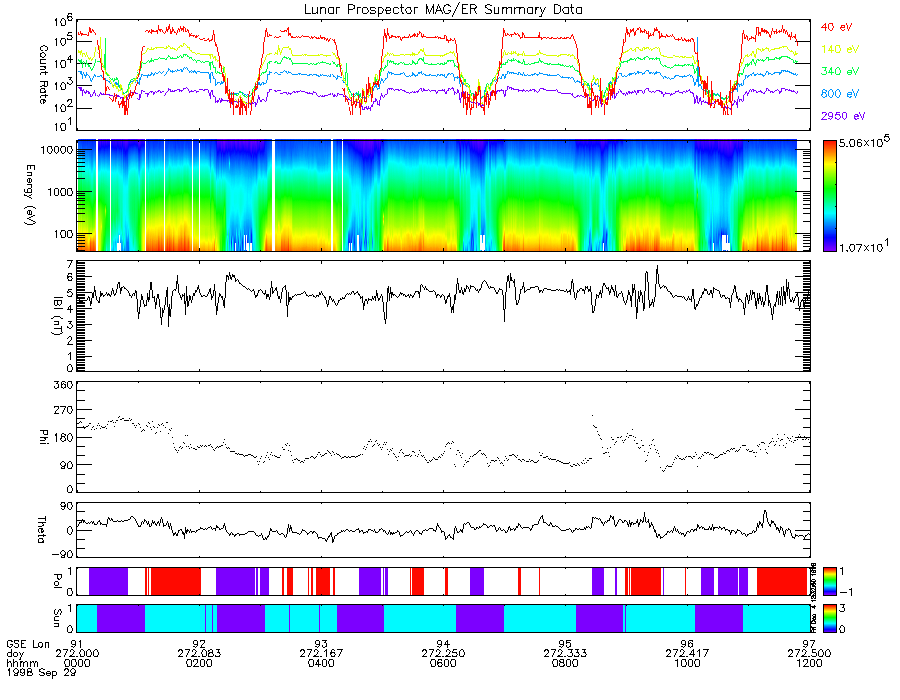
Task: Click the 'hhmm' row label
Action: [x=20, y=663]
